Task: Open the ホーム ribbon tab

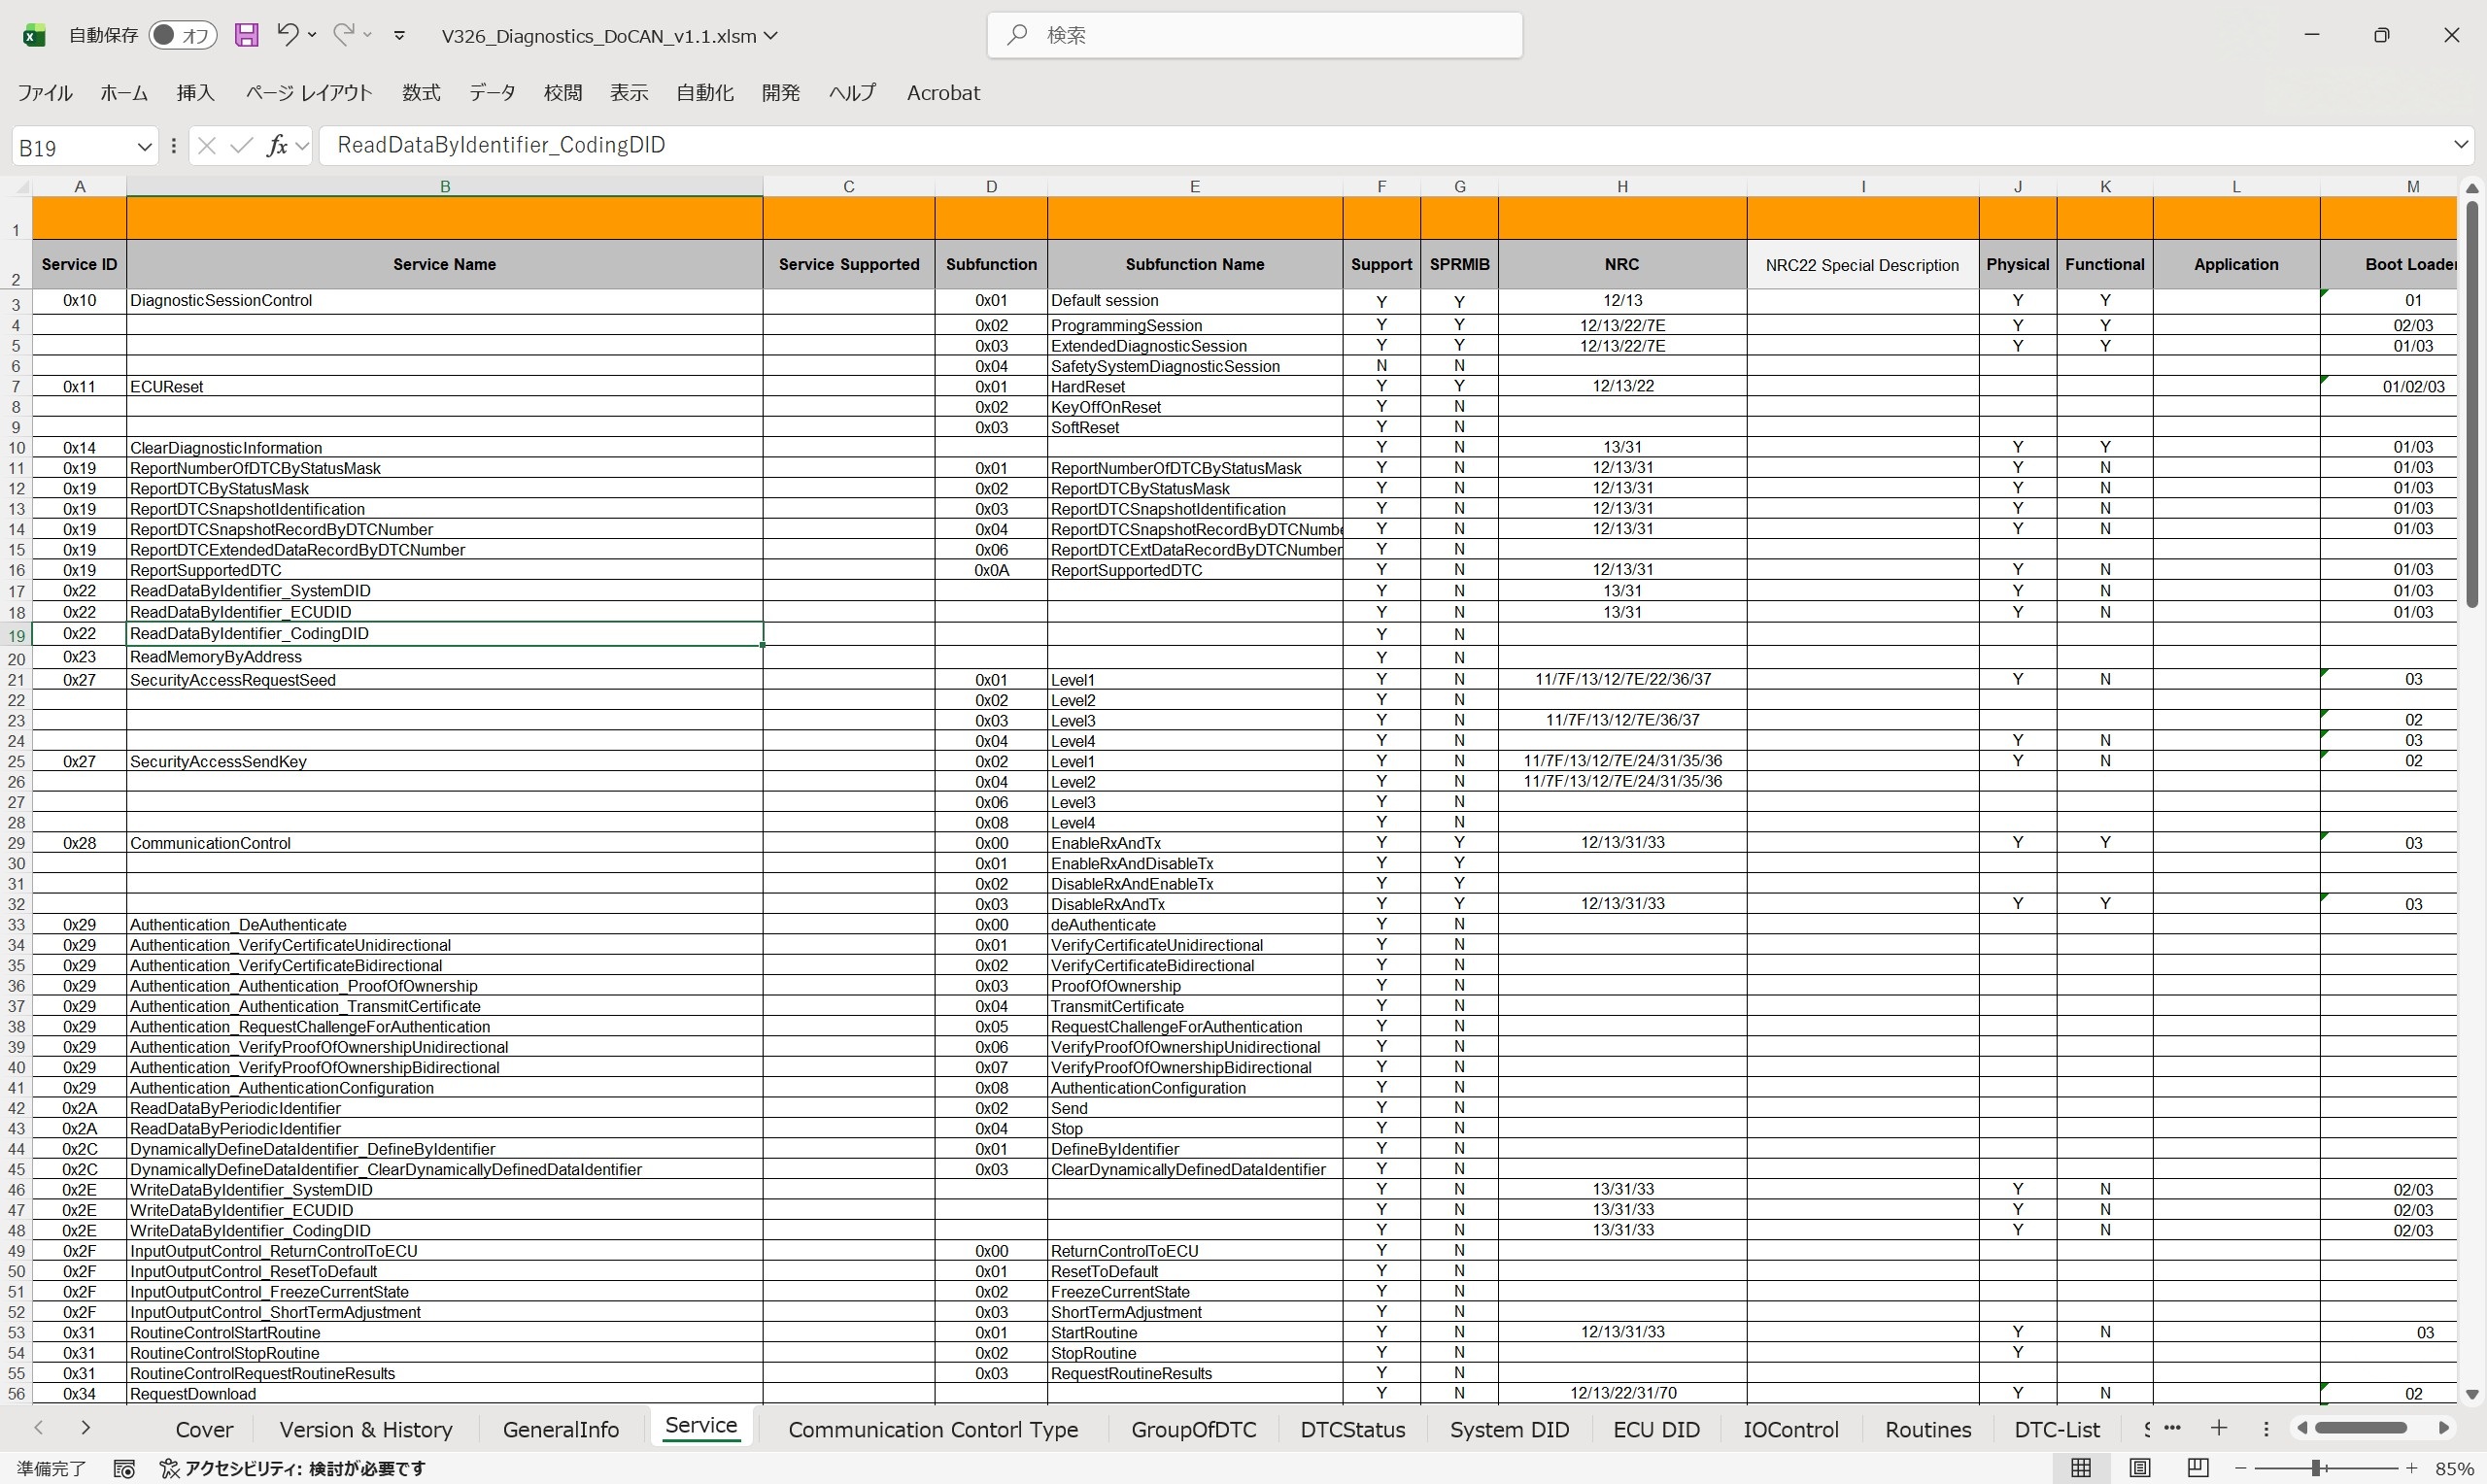Action: pos(124,93)
